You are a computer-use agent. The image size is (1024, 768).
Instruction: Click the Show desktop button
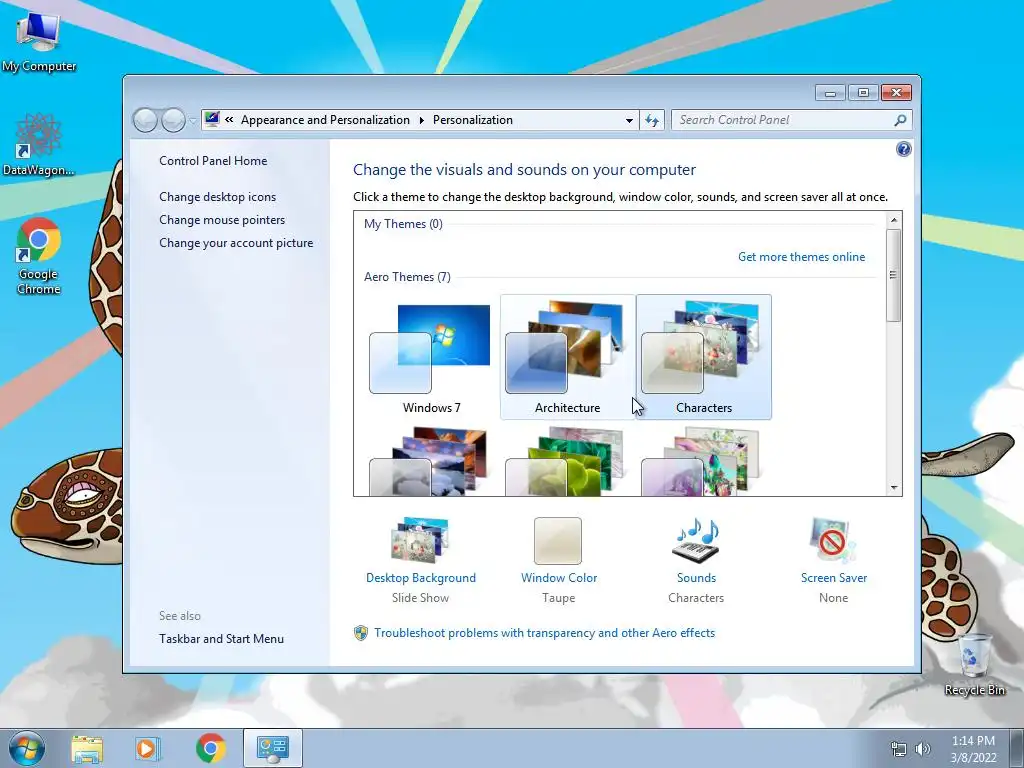click(1017, 748)
